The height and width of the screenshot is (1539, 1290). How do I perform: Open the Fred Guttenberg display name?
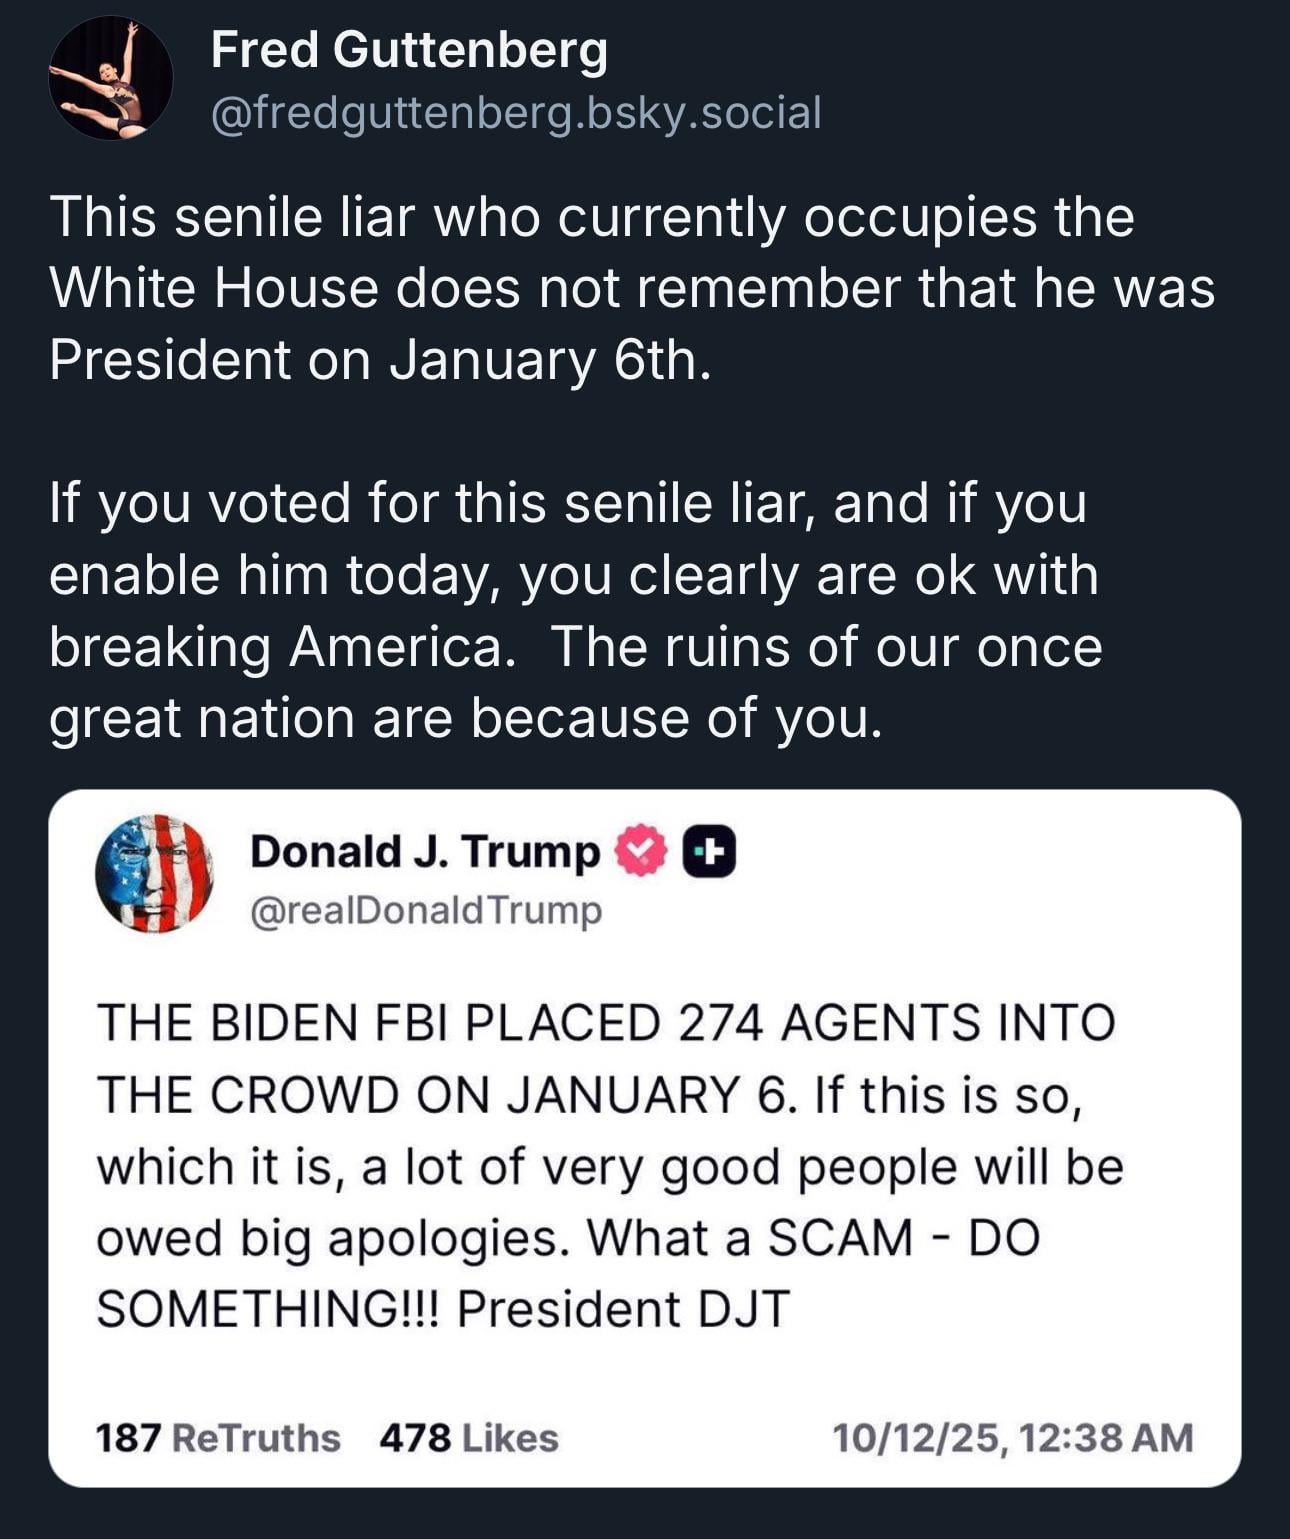pos(409,50)
